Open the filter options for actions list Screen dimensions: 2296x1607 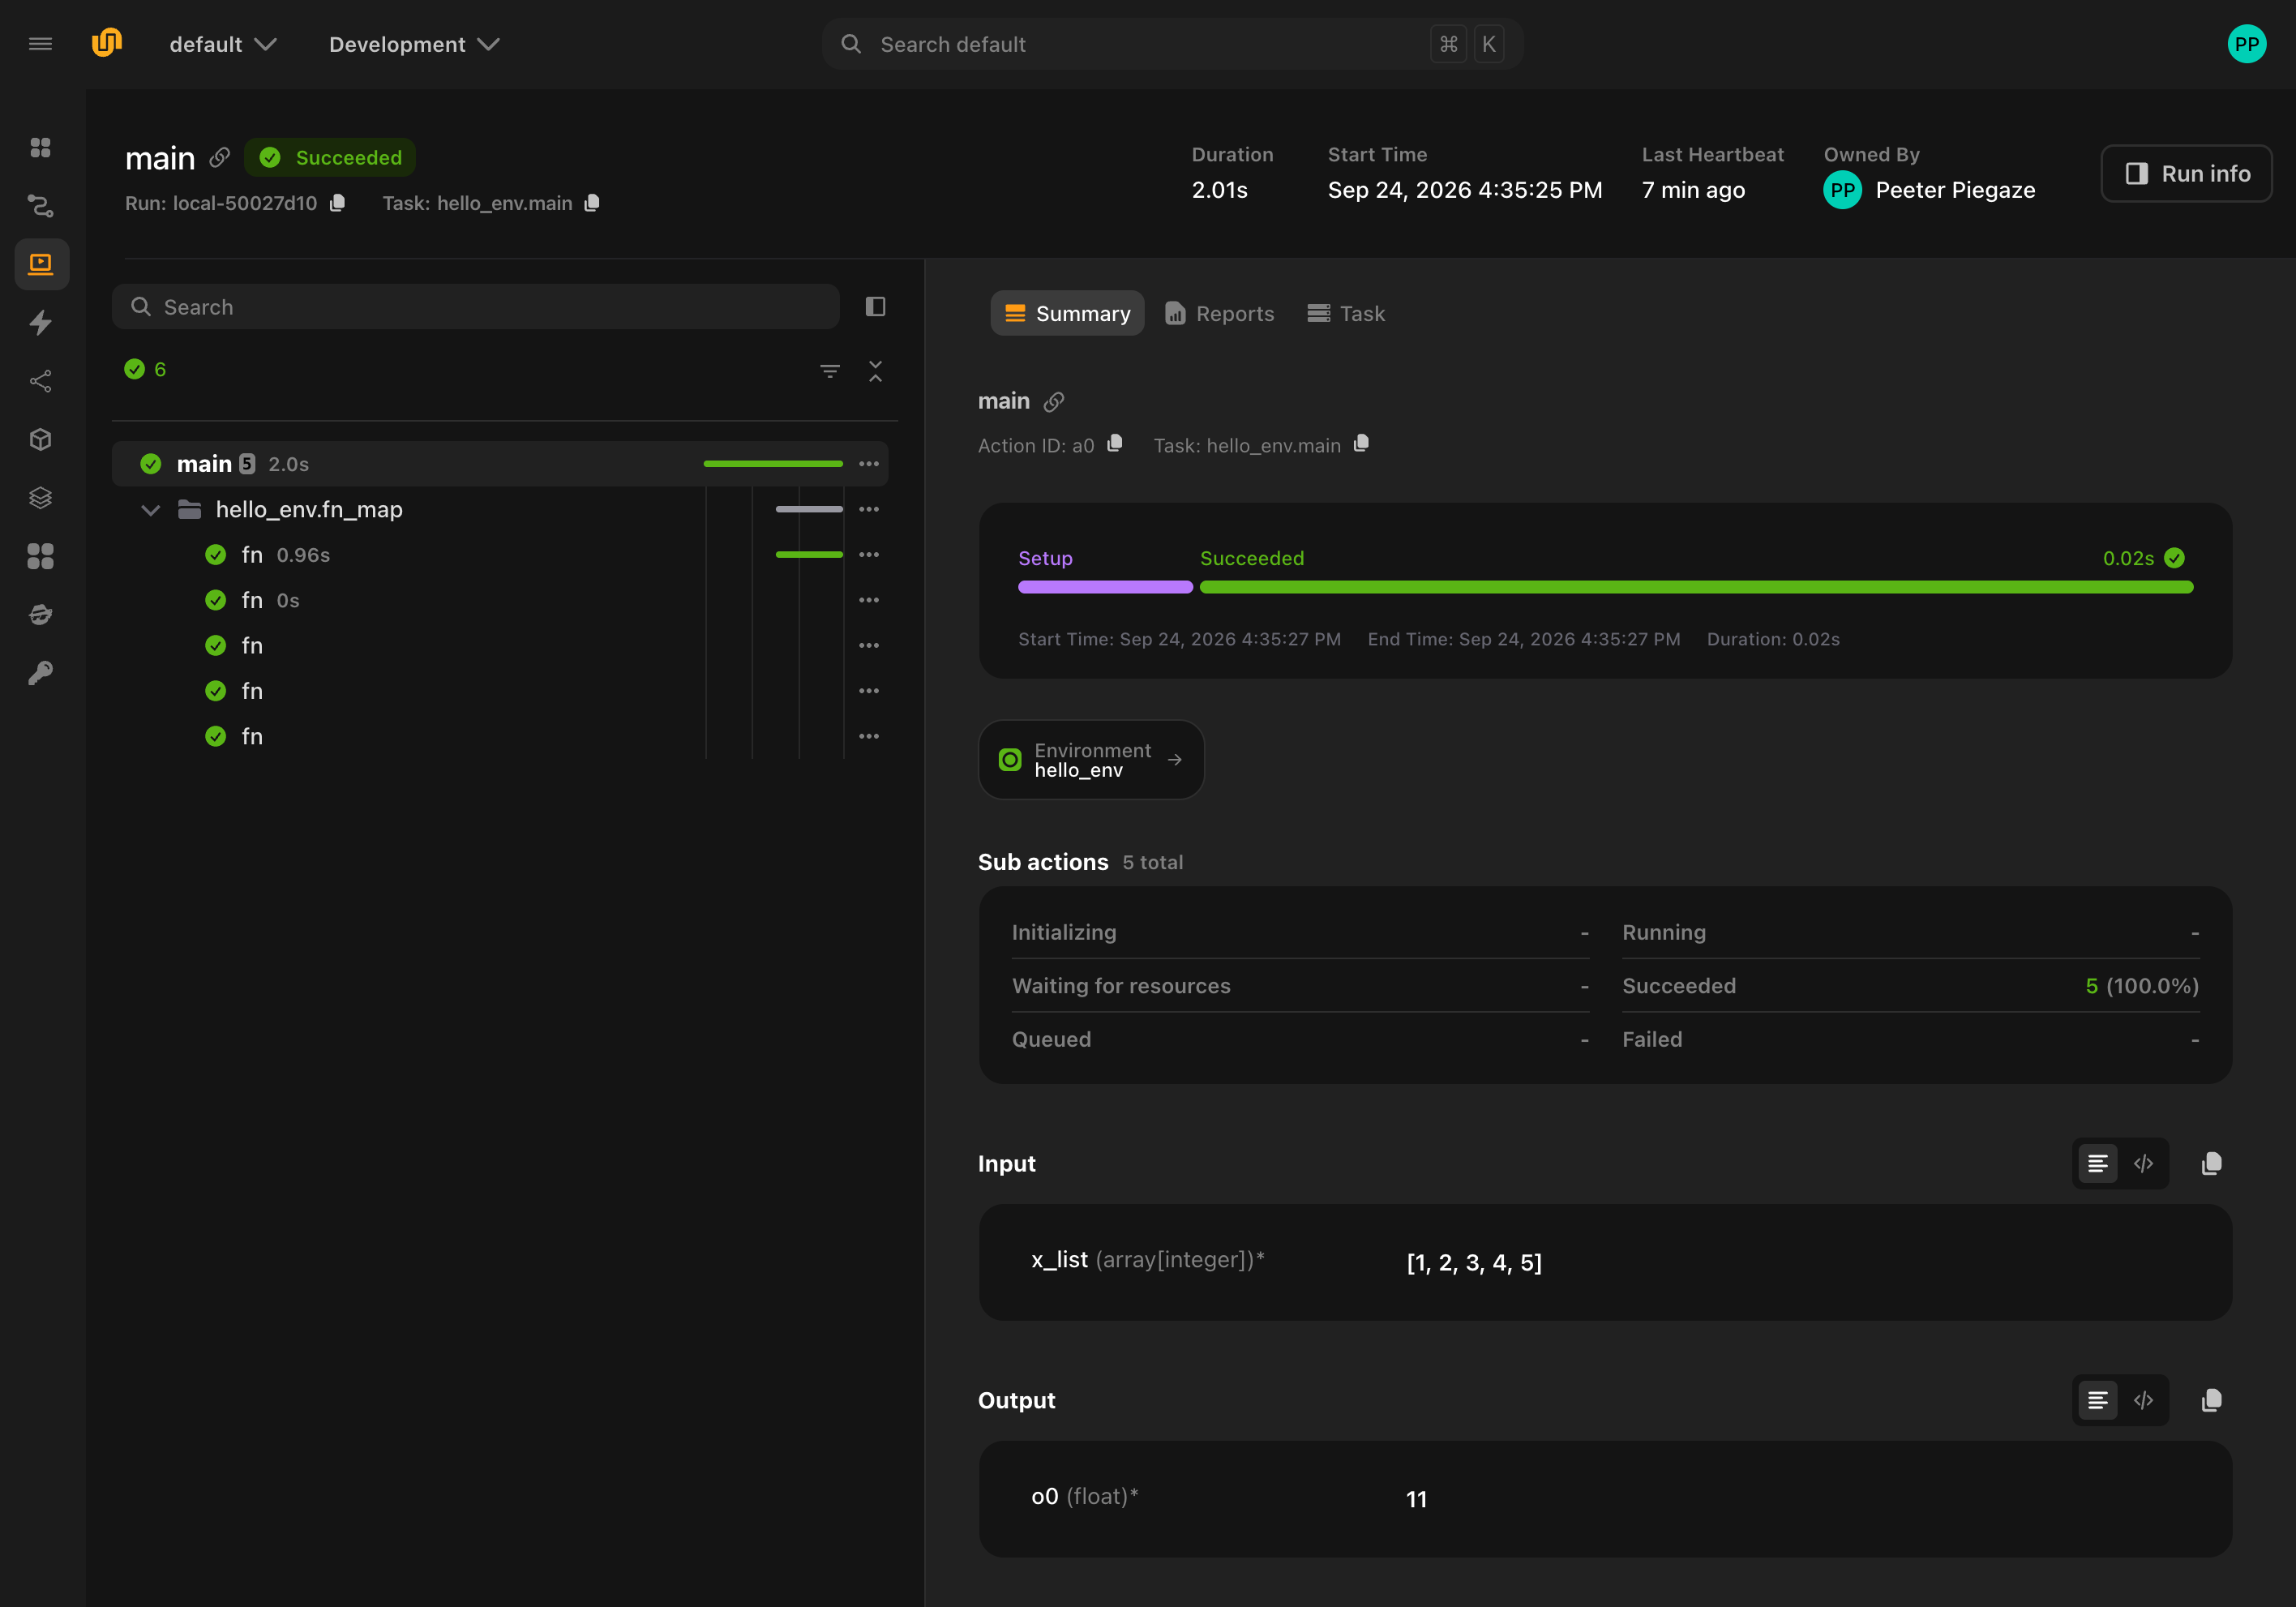pos(830,371)
